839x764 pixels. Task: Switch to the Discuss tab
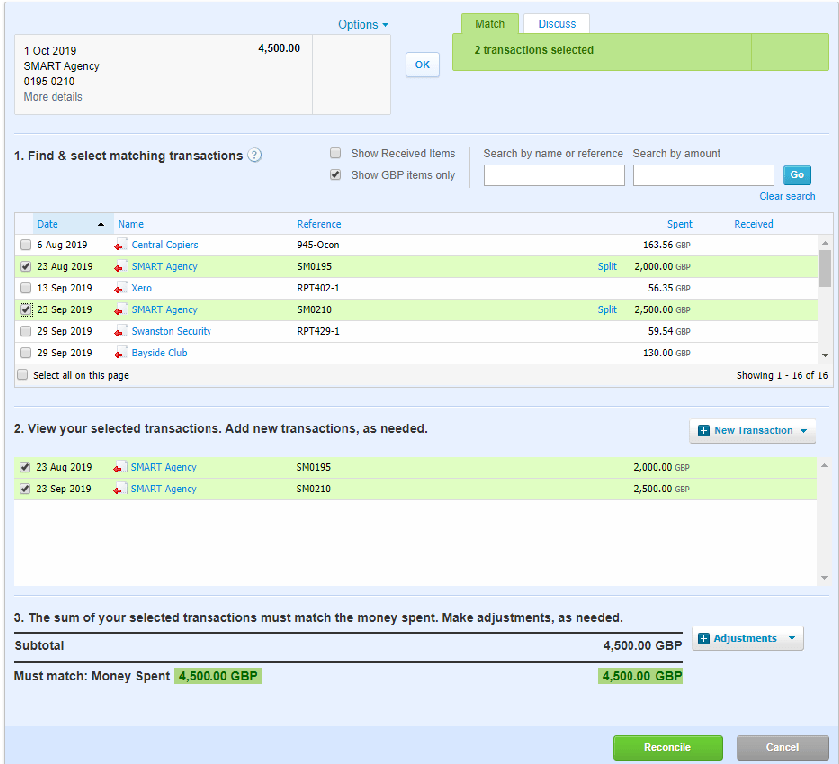click(556, 23)
